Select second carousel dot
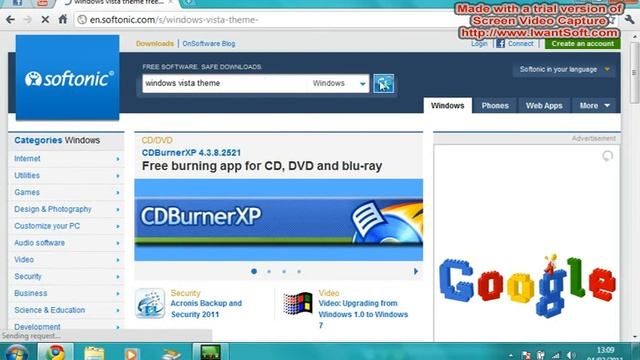This screenshot has width=640, height=360. coord(269,271)
